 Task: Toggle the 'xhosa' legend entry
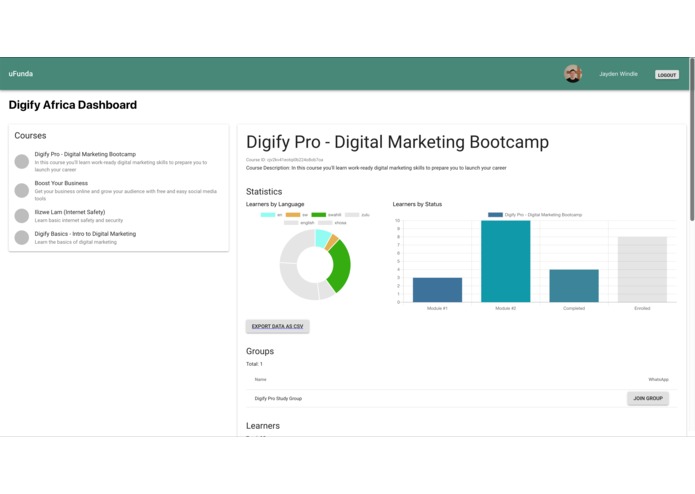pyautogui.click(x=332, y=223)
